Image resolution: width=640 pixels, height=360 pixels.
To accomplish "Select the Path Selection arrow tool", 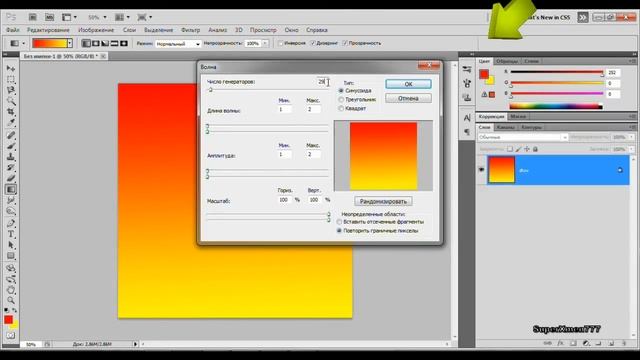I will (11, 245).
